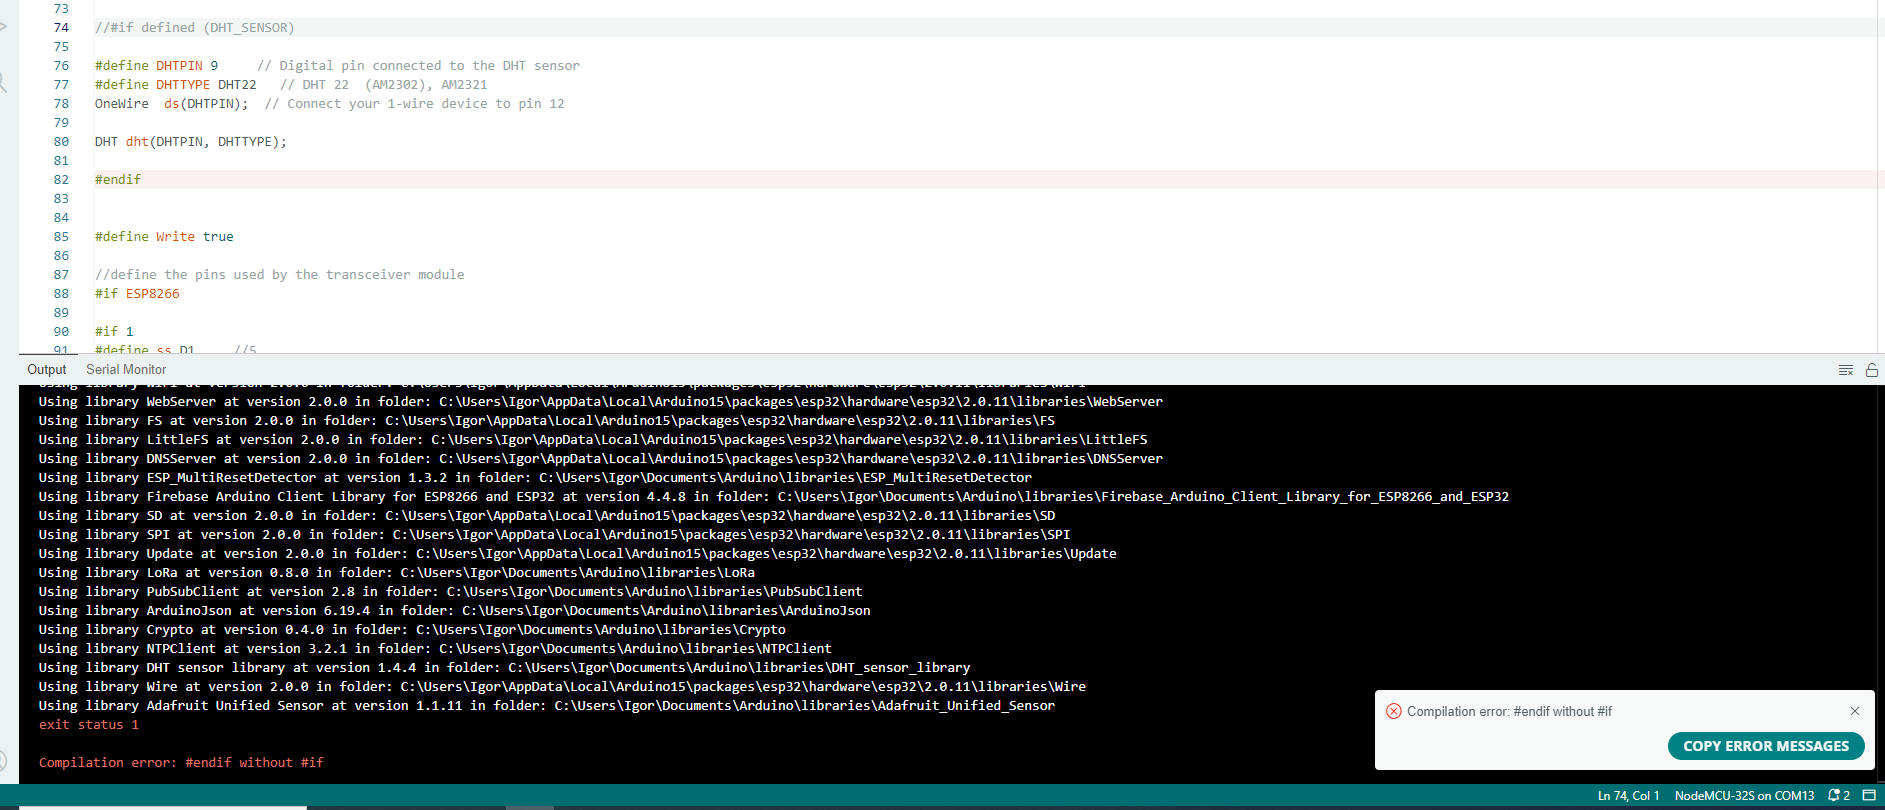Click 'Using library Firebase Arduino Client' output line
Viewport: 1885px width, 810px height.
coord(774,496)
